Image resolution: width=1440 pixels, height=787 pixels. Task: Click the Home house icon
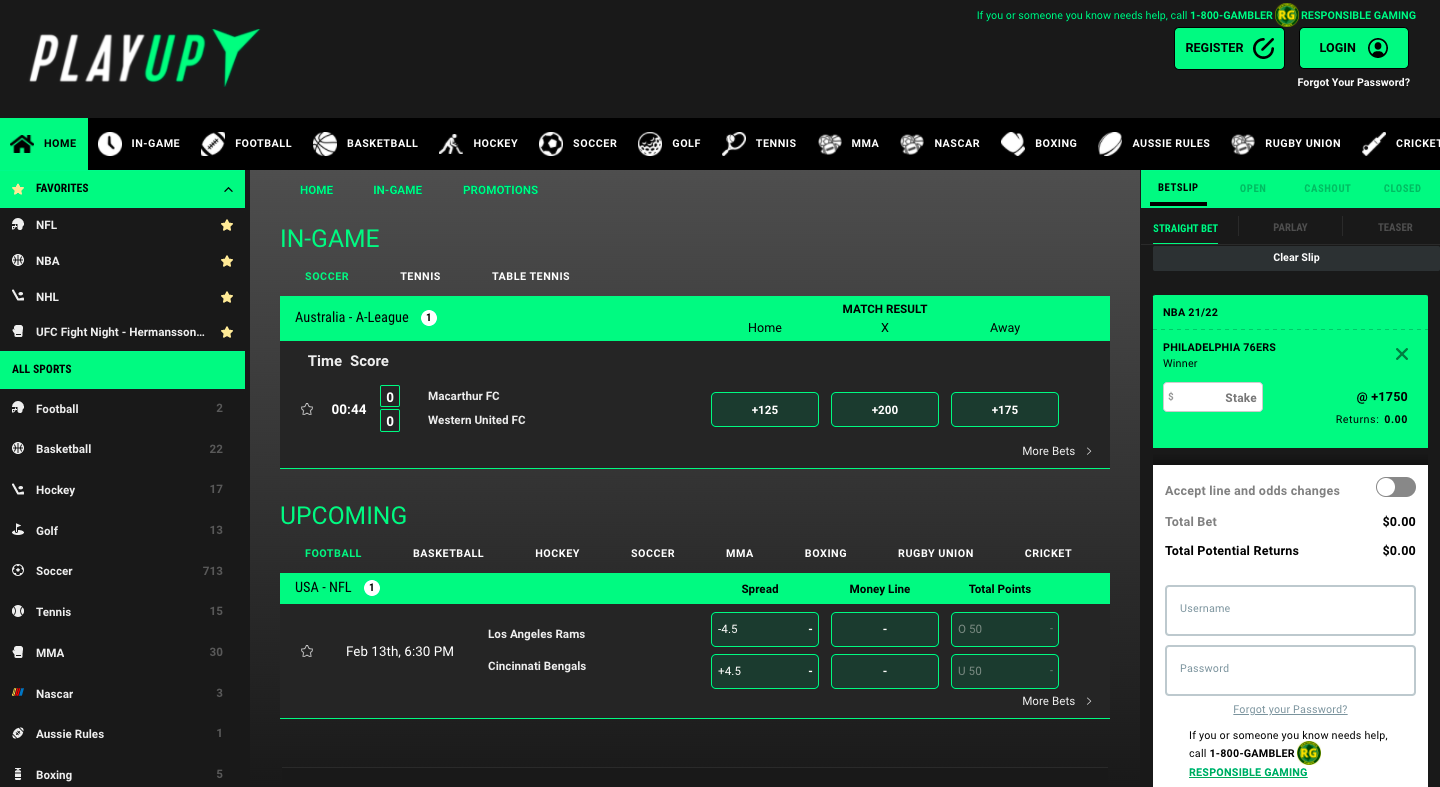click(x=22, y=143)
